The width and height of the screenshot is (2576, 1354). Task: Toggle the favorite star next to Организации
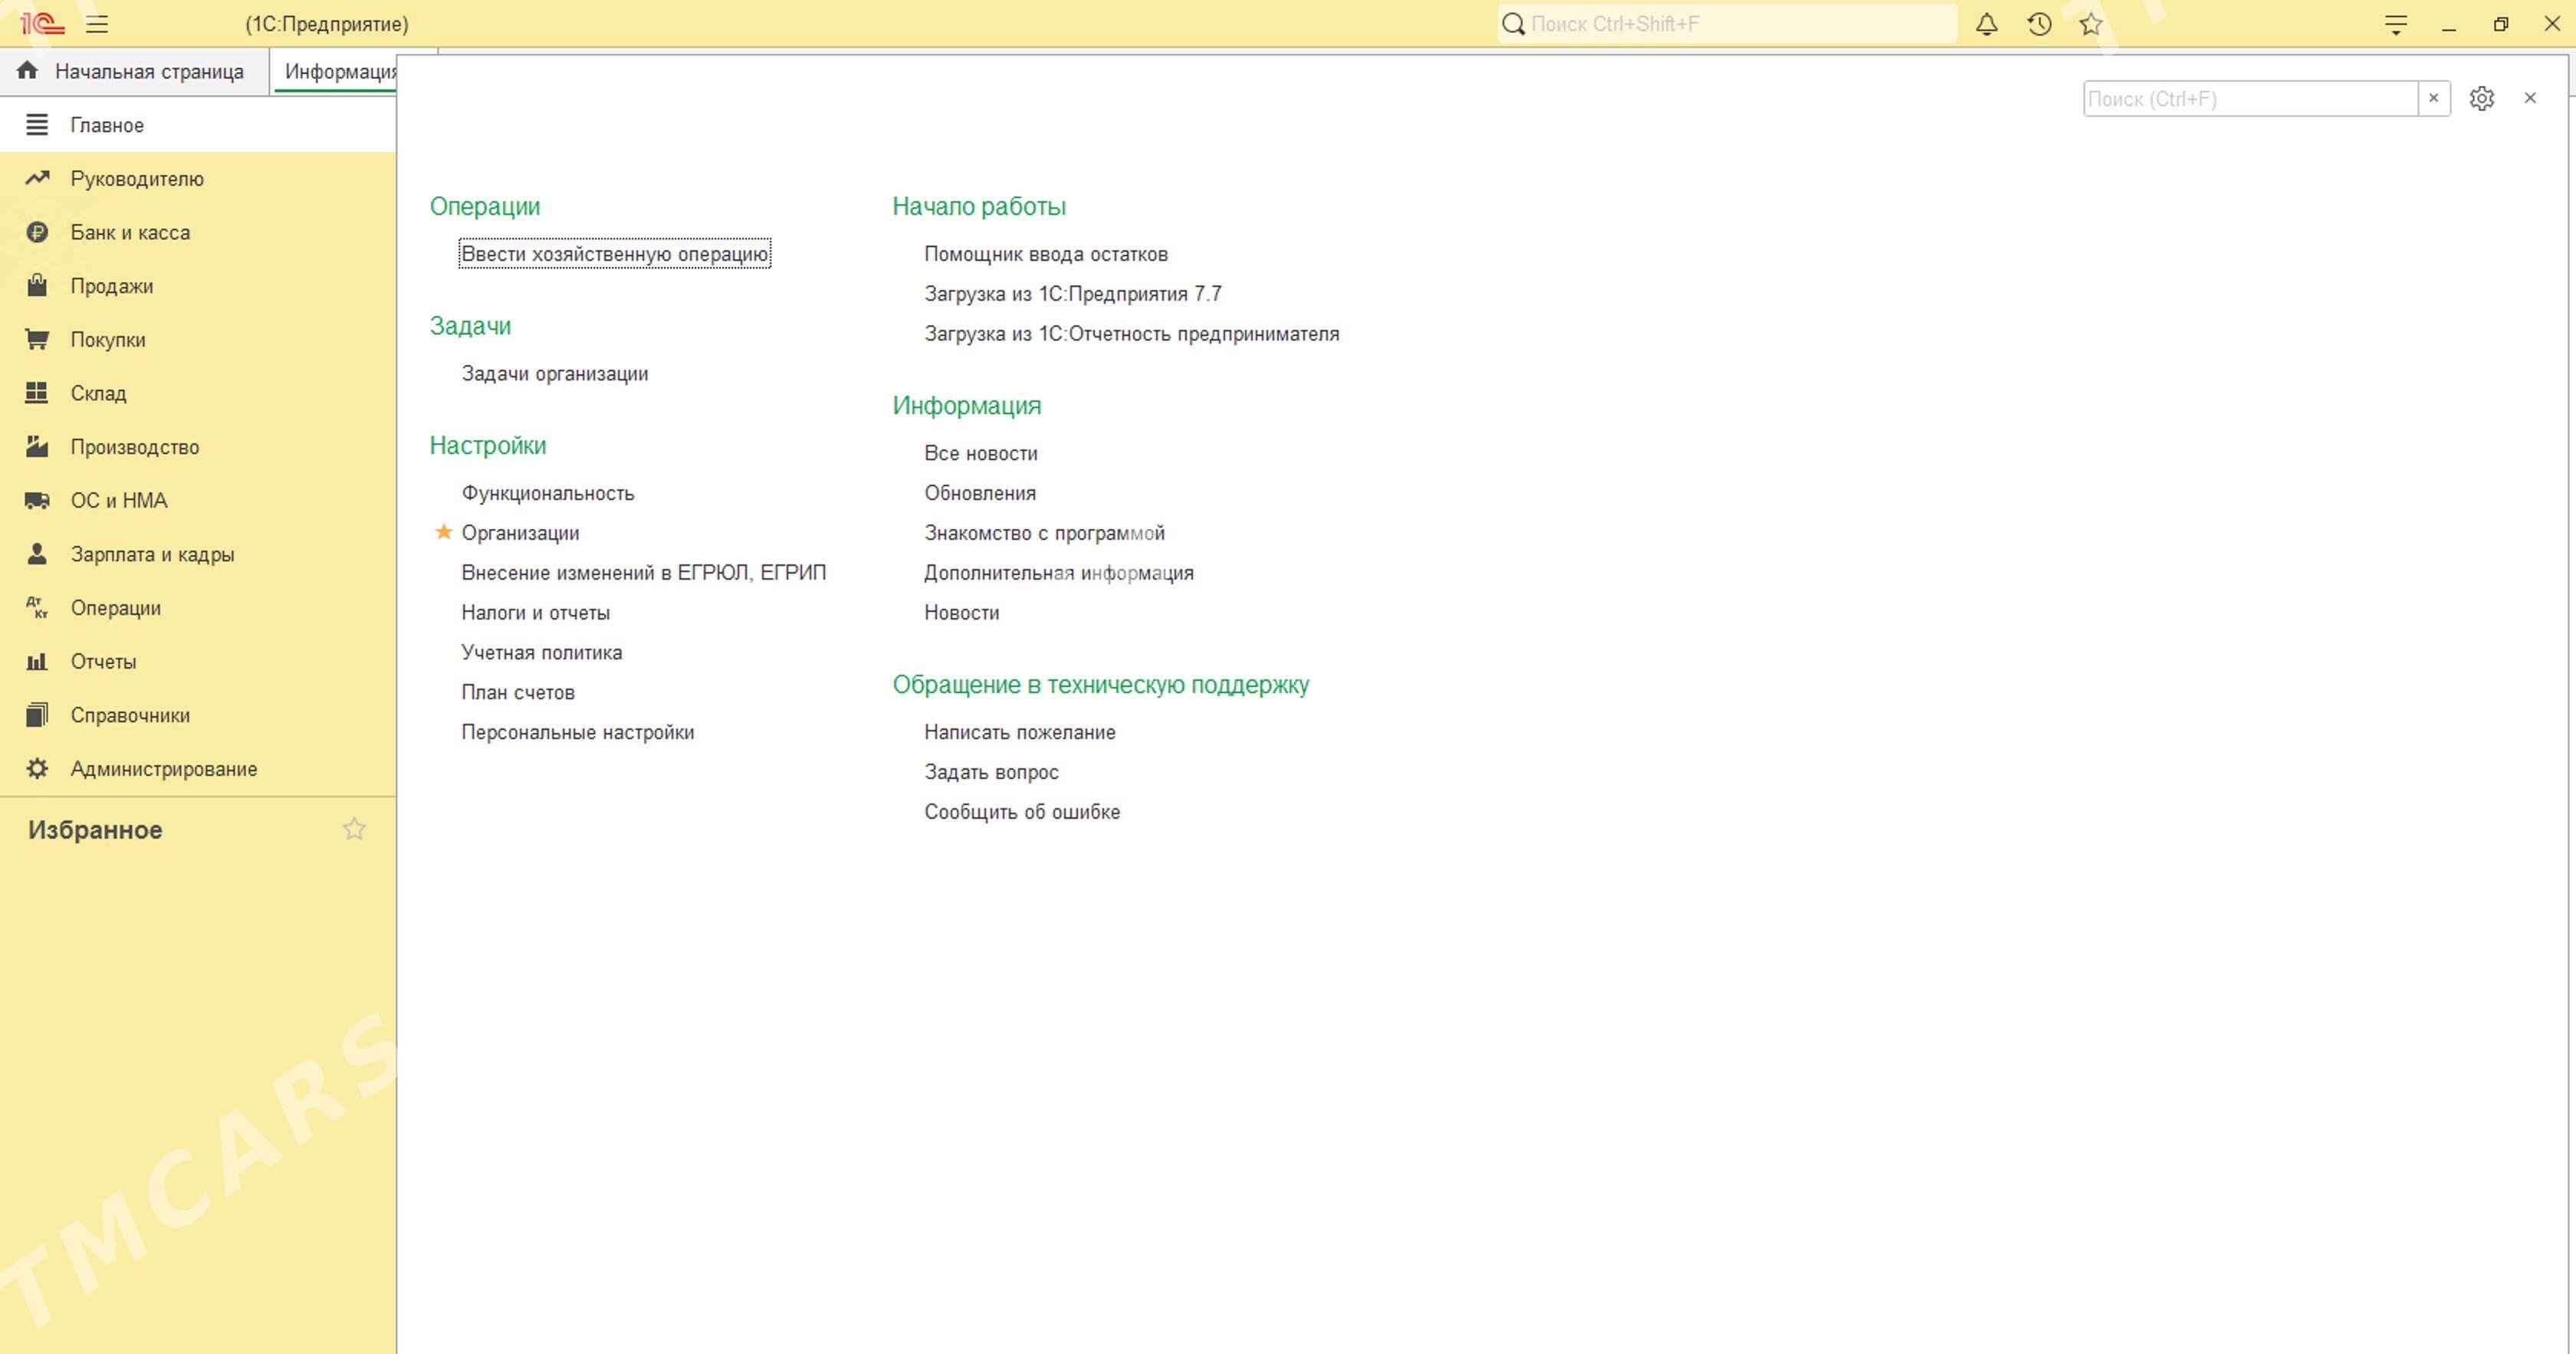[444, 532]
